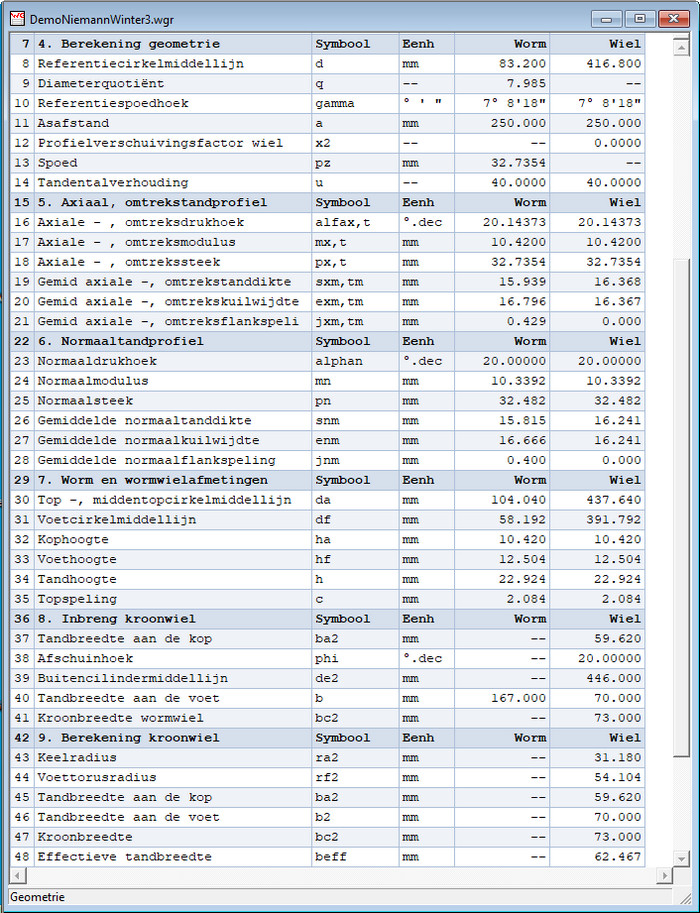Screen dimensions: 700x913
Task: Click the vertical scrollbar down arrow
Action: (x=681, y=858)
